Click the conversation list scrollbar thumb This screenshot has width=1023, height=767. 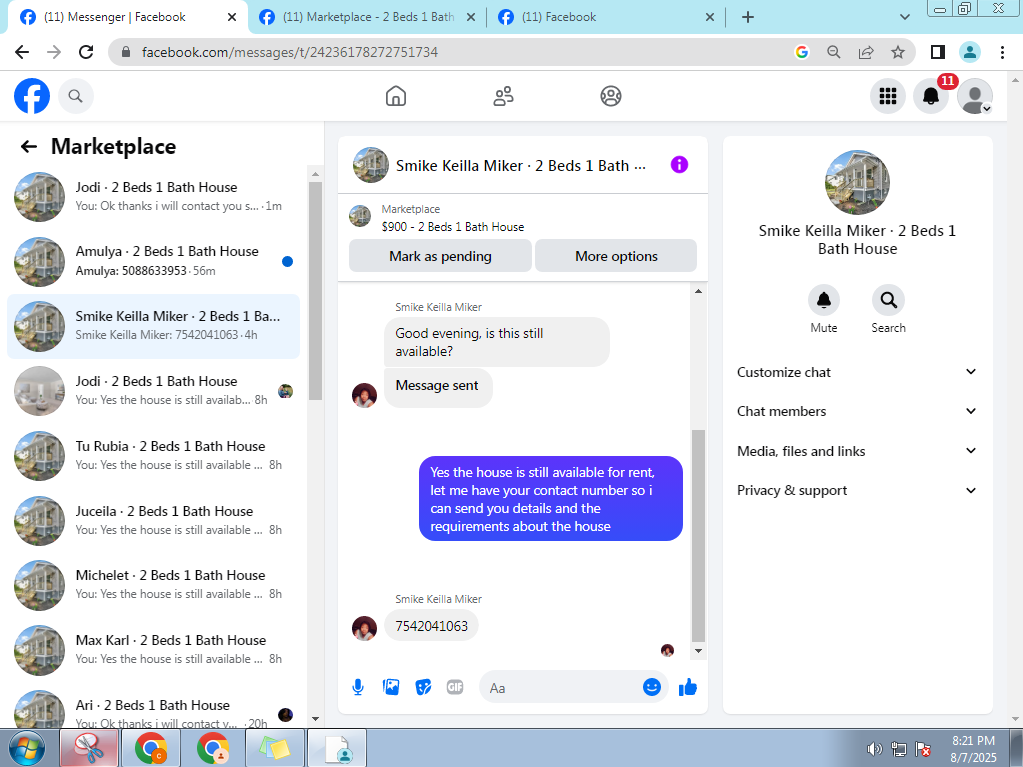click(x=315, y=291)
